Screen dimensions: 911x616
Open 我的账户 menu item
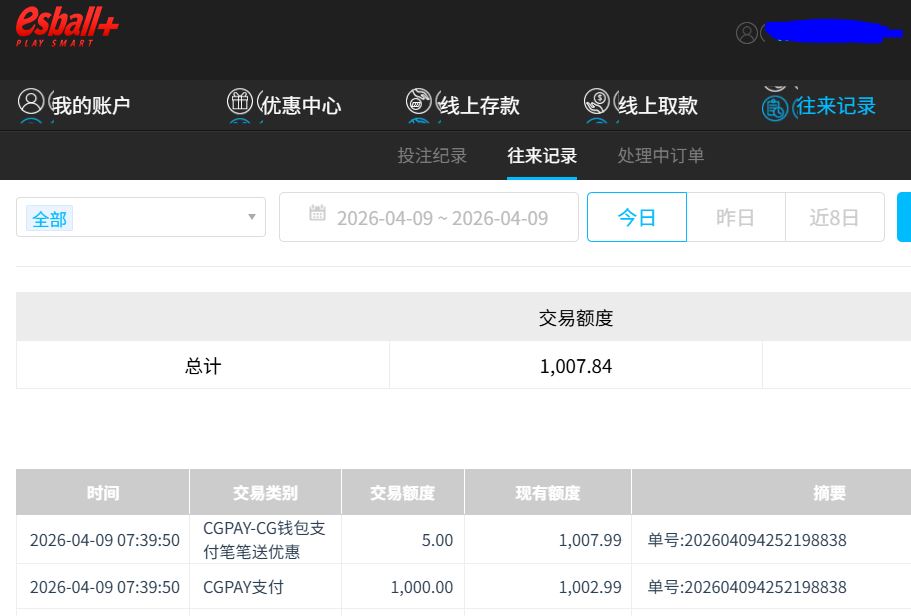[90, 105]
